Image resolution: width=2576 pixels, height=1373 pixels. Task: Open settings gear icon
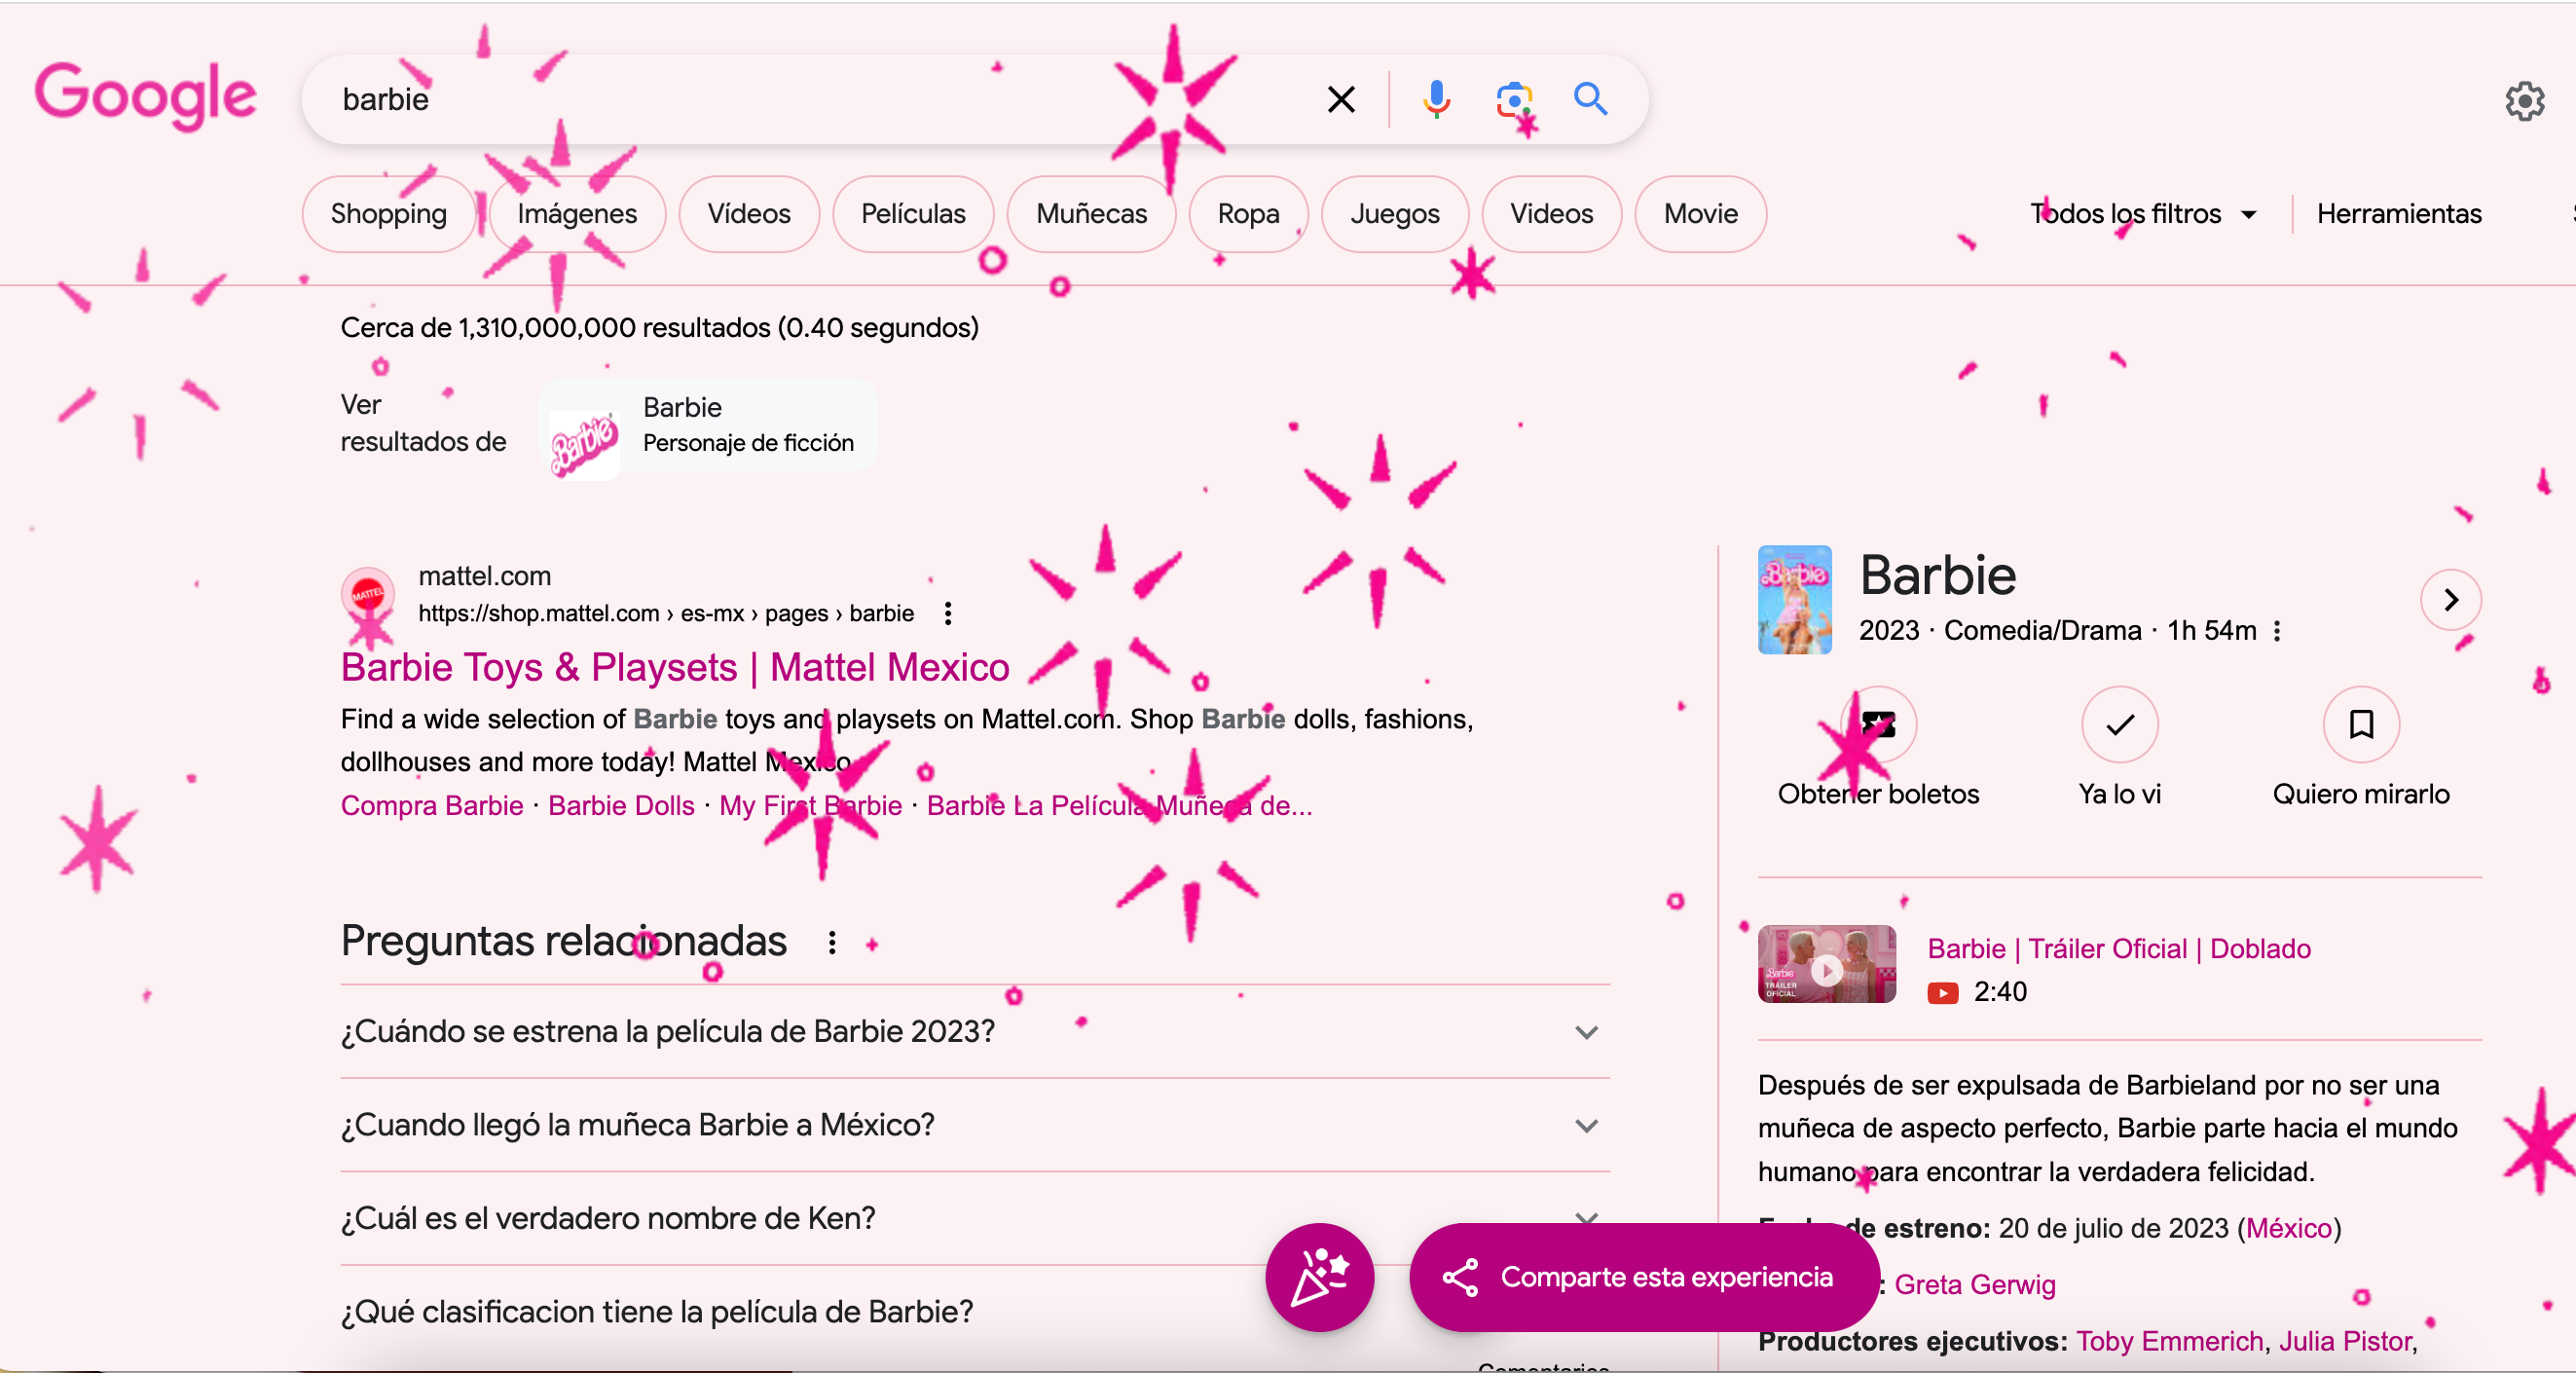pyautogui.click(x=2524, y=101)
